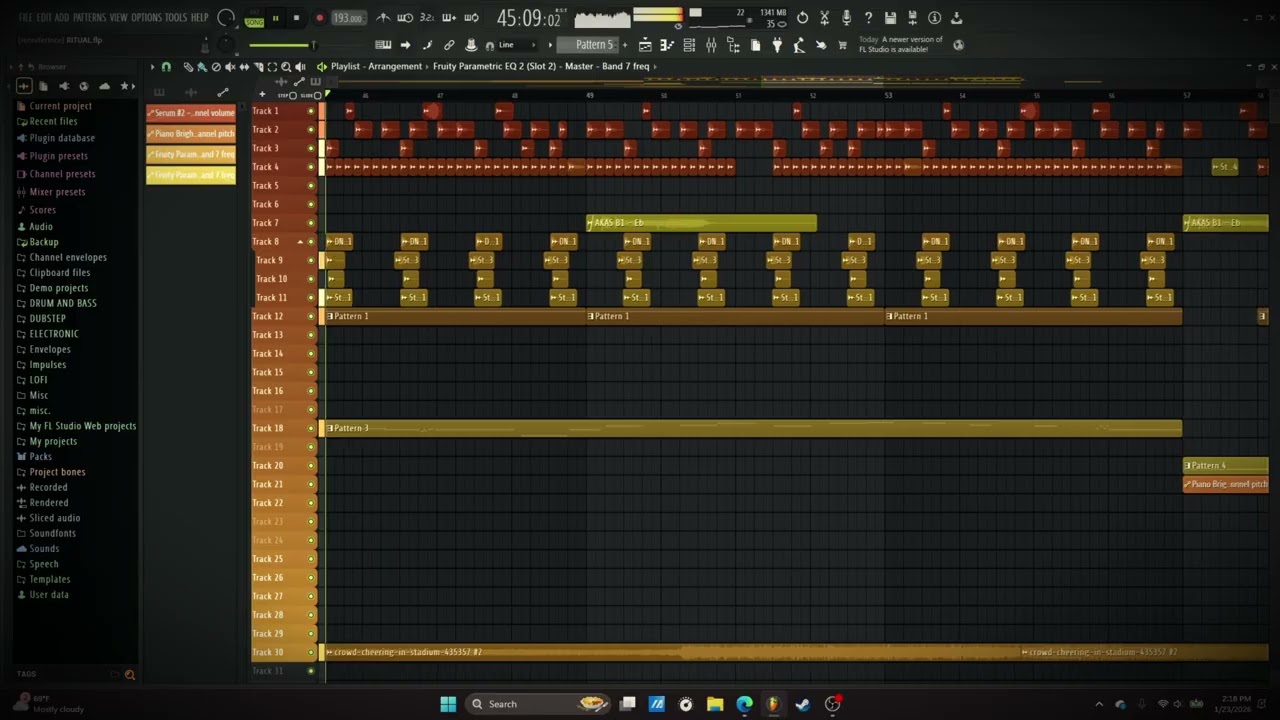Image resolution: width=1280 pixels, height=720 pixels.
Task: Toggle STEP editing mode checkbox
Action: click(294, 95)
